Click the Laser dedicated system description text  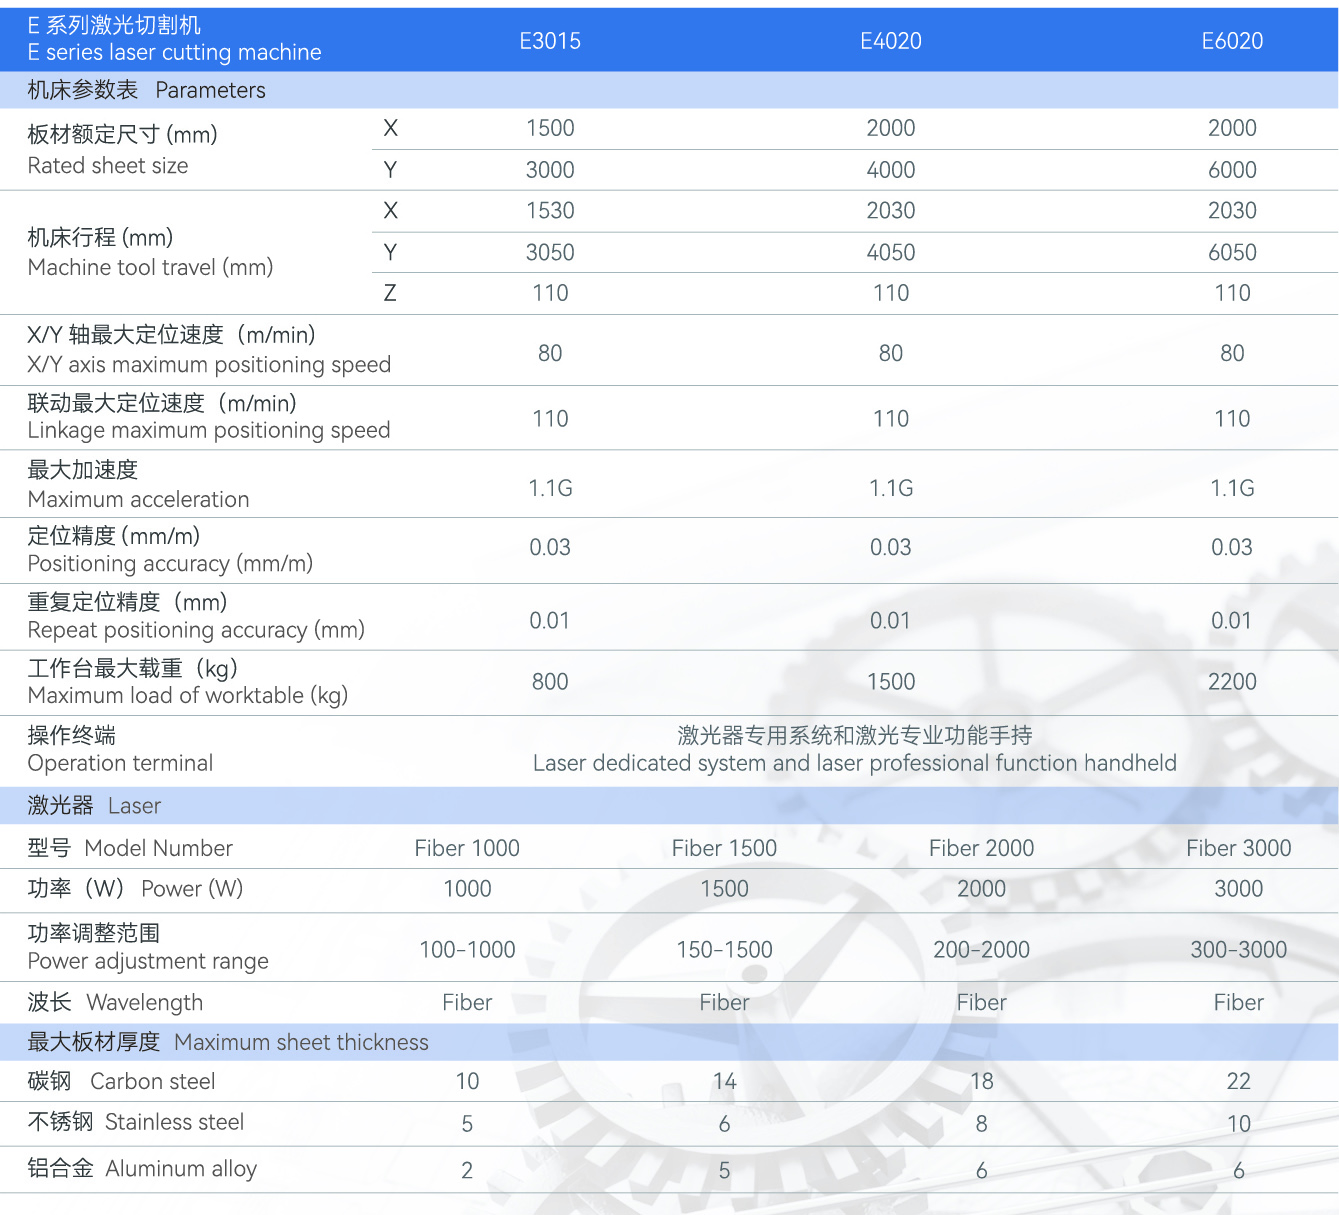(x=854, y=763)
